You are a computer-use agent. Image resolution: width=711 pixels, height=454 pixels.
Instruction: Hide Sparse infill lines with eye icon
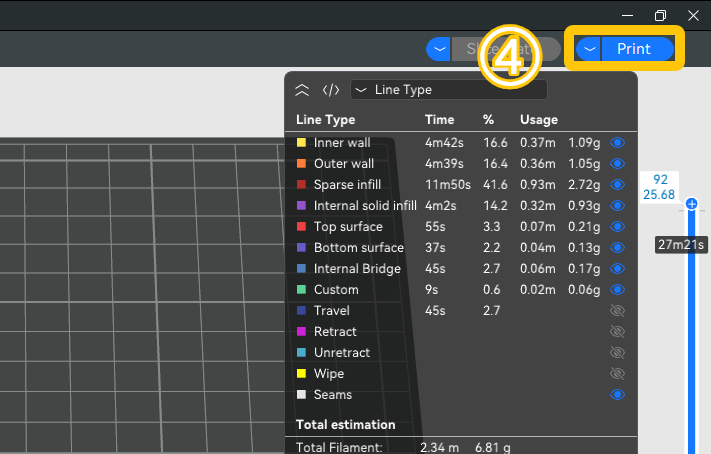(x=618, y=185)
